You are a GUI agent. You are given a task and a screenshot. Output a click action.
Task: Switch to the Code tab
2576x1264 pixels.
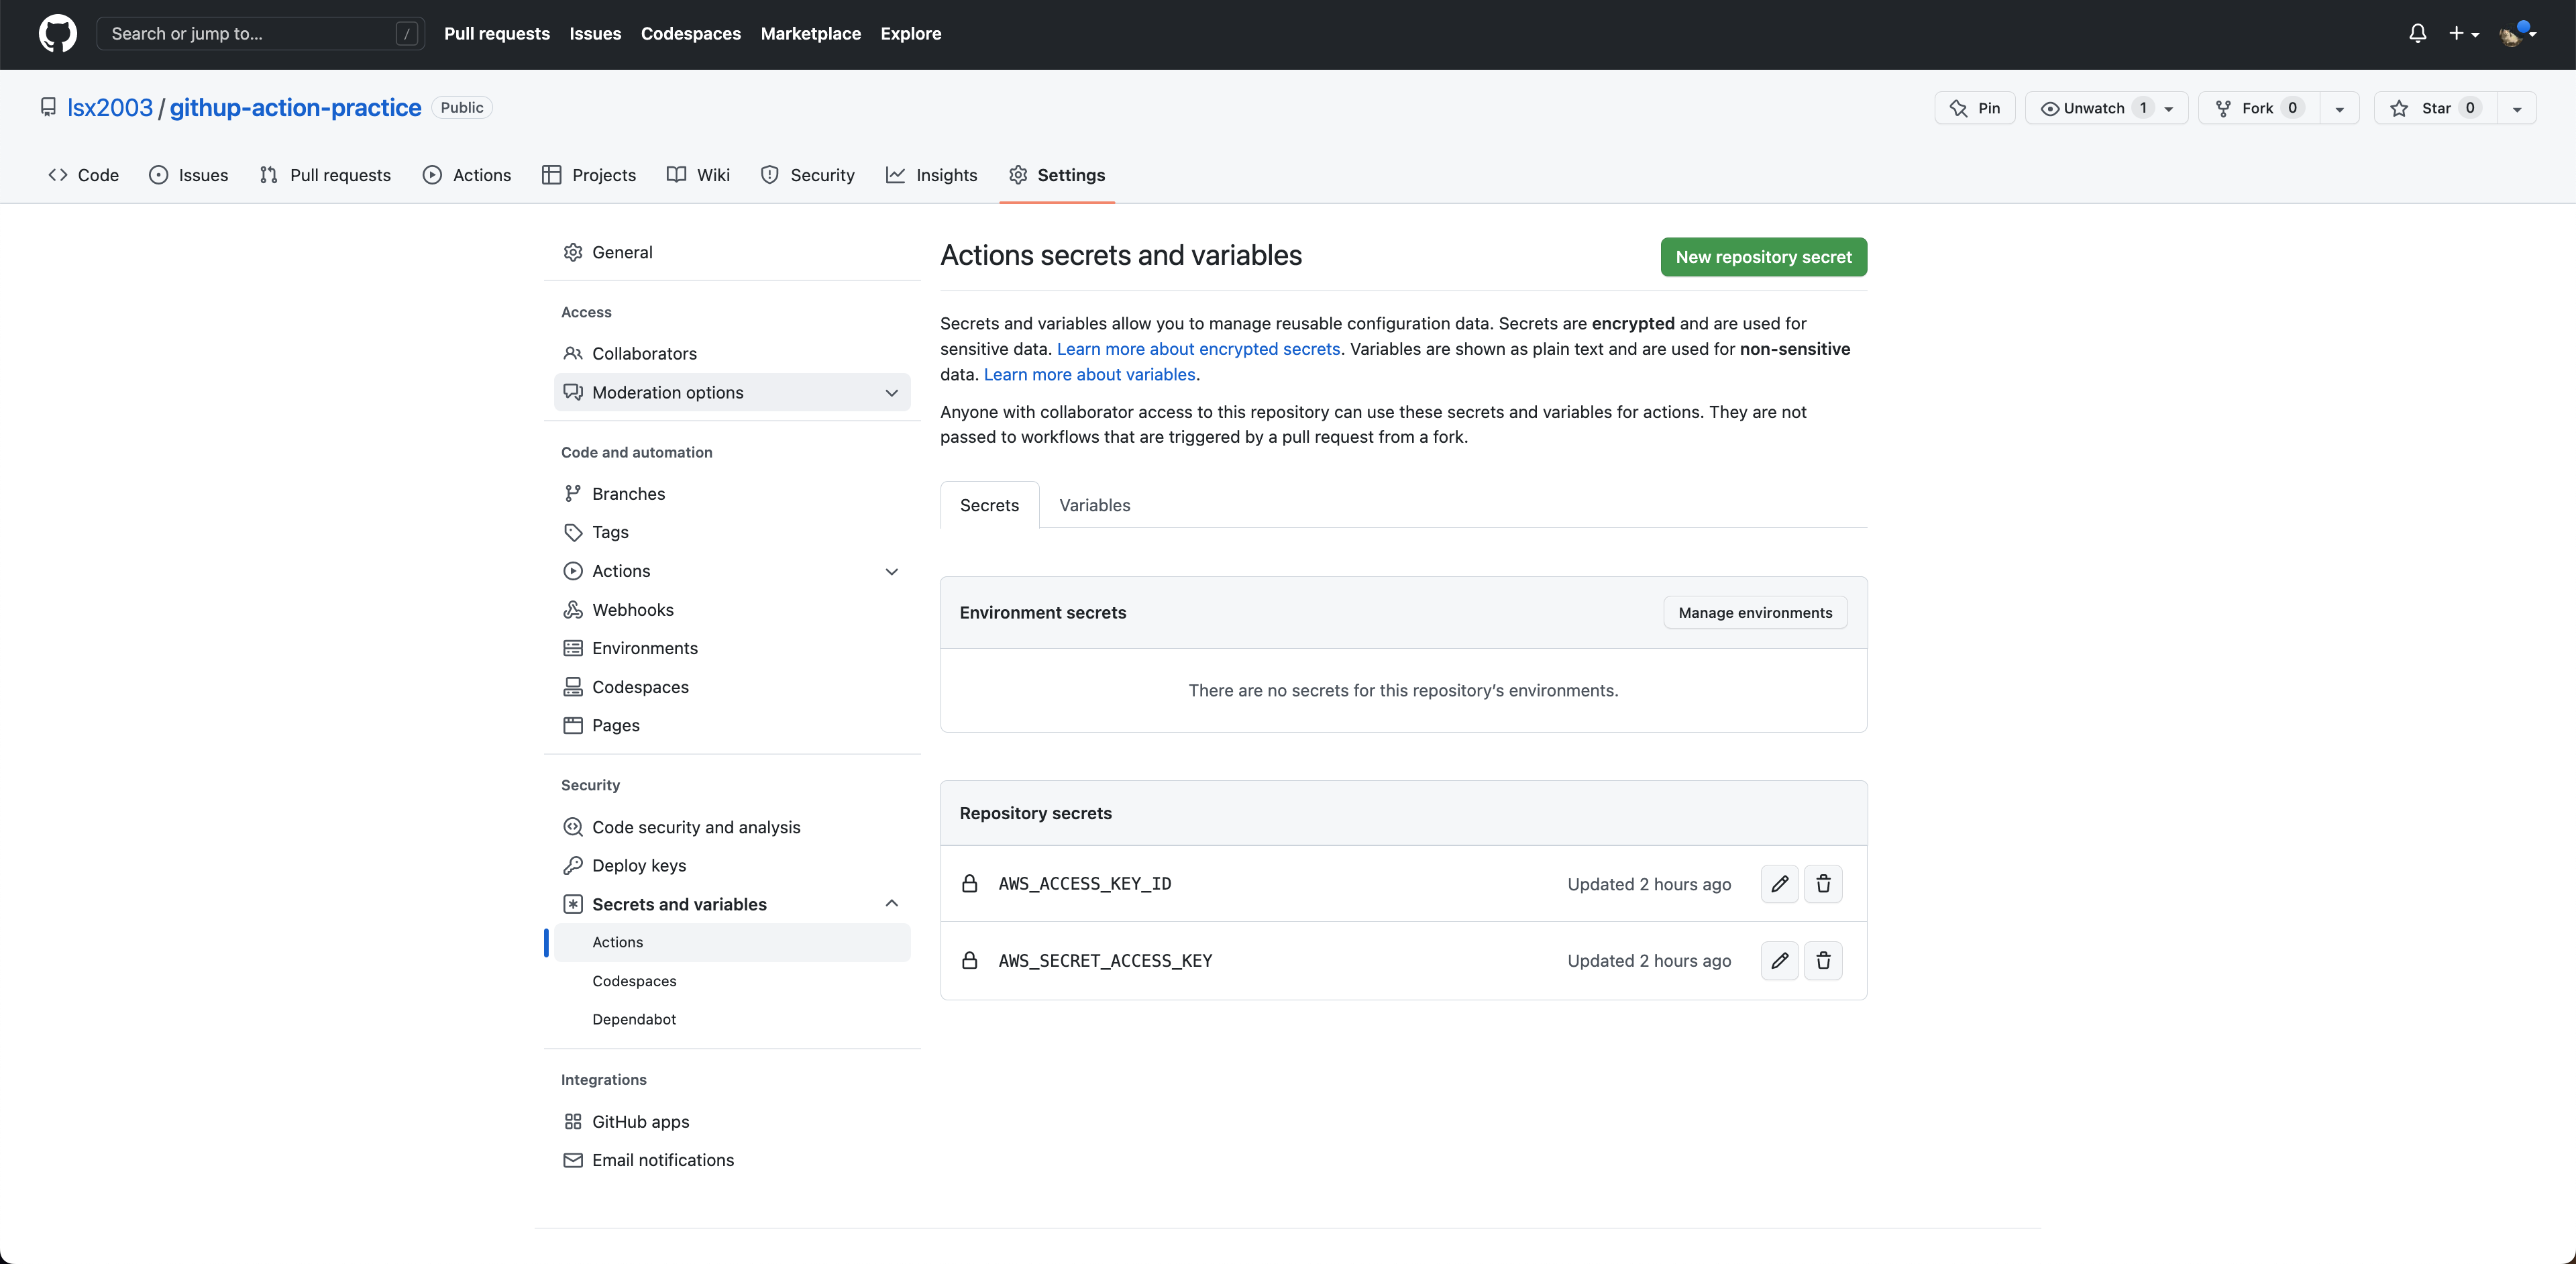tap(84, 175)
